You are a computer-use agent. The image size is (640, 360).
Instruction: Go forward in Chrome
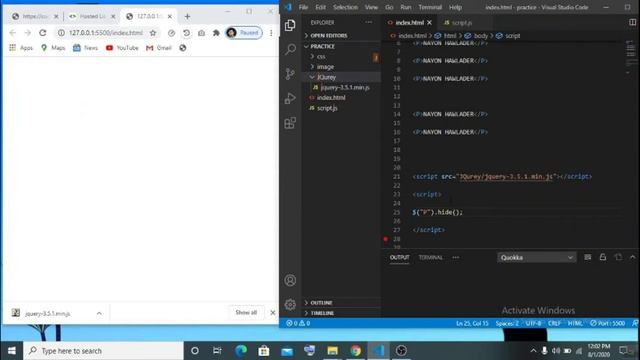pyautogui.click(x=27, y=33)
